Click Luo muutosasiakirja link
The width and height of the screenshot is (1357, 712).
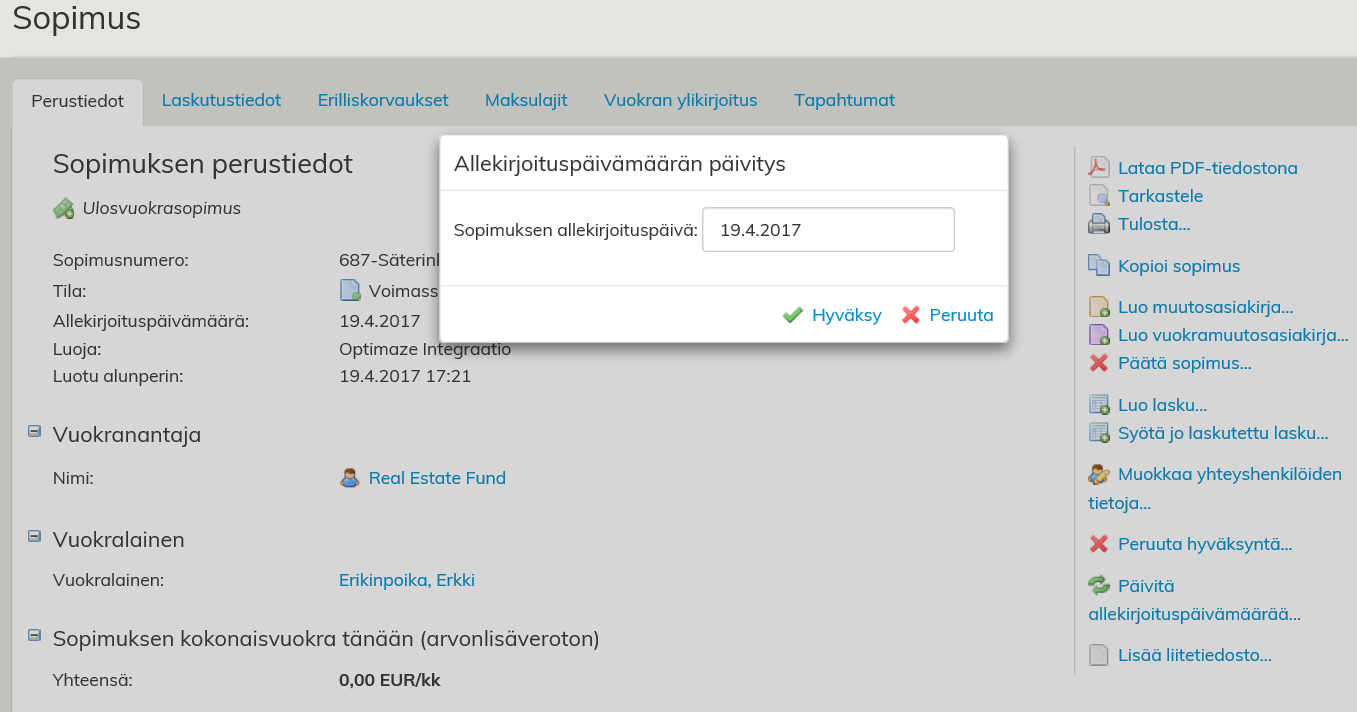coord(1205,307)
